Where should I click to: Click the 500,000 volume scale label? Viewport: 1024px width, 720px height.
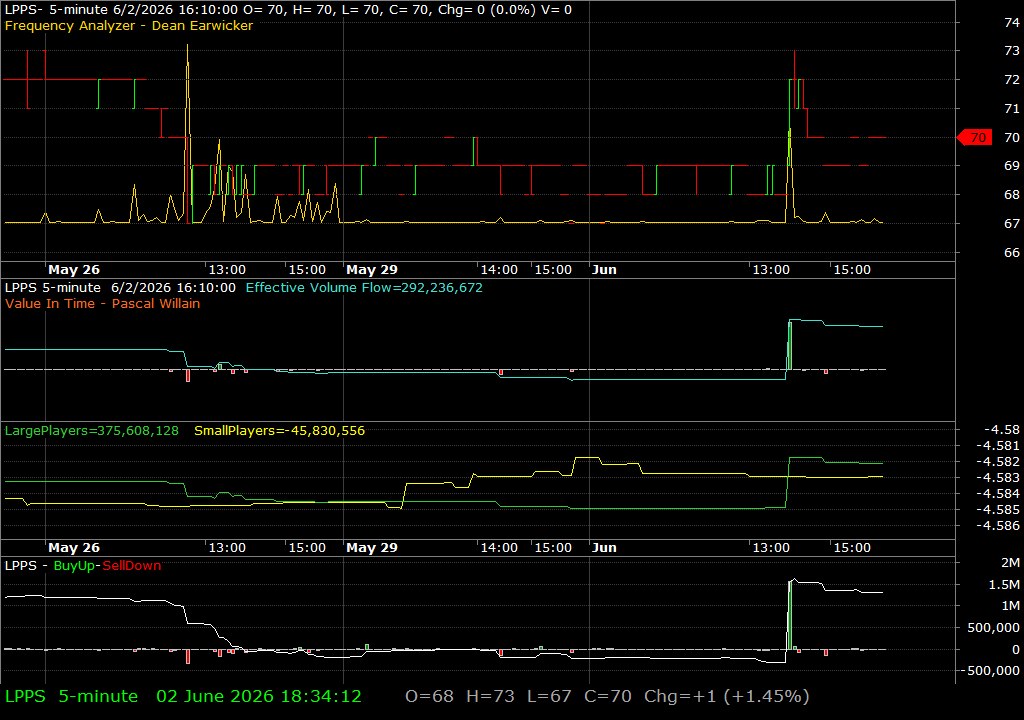993,628
